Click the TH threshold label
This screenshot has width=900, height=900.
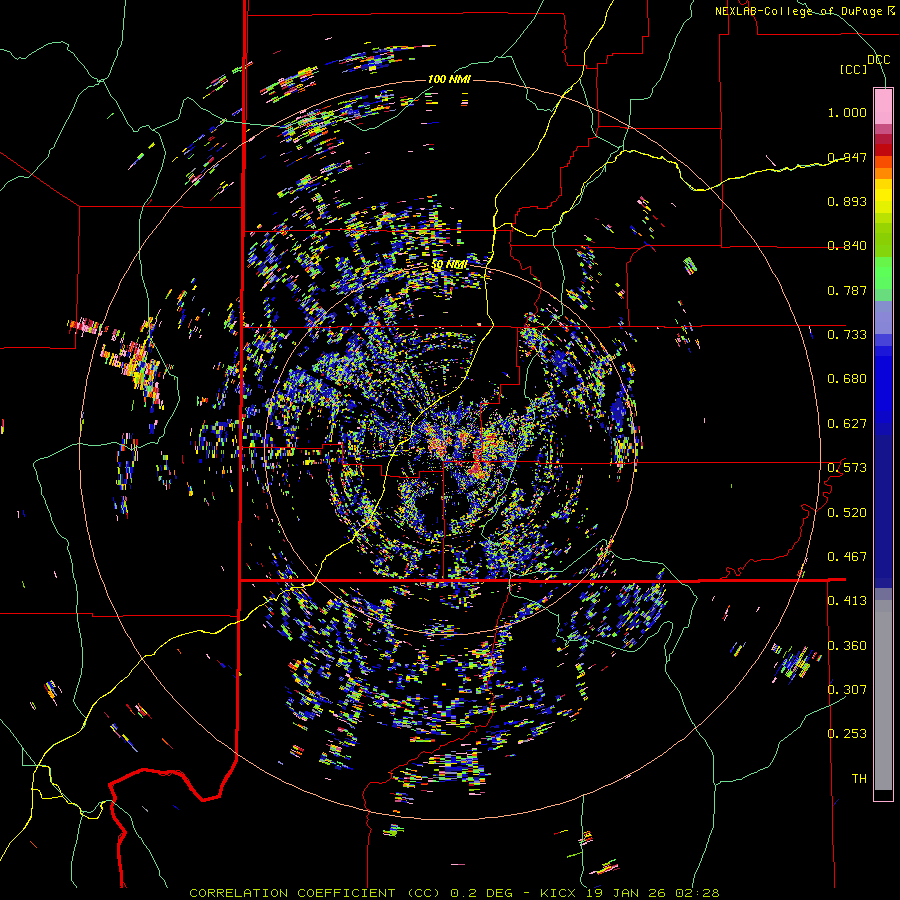[x=859, y=779]
